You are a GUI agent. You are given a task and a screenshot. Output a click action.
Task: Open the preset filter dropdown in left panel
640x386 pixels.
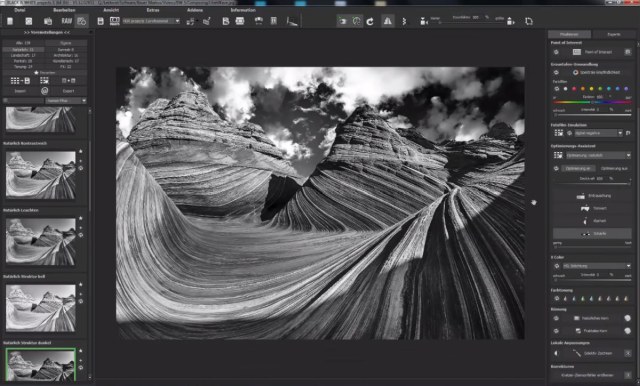coord(66,100)
